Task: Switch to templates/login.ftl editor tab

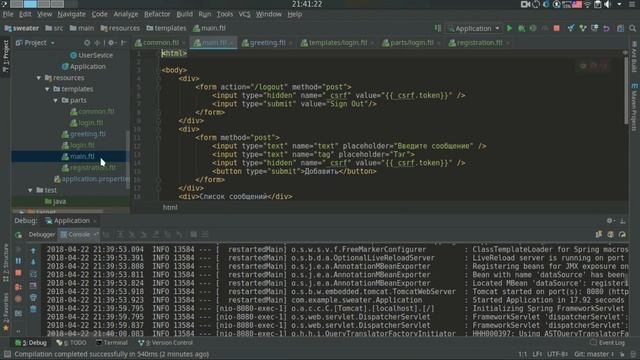Action: coord(338,42)
